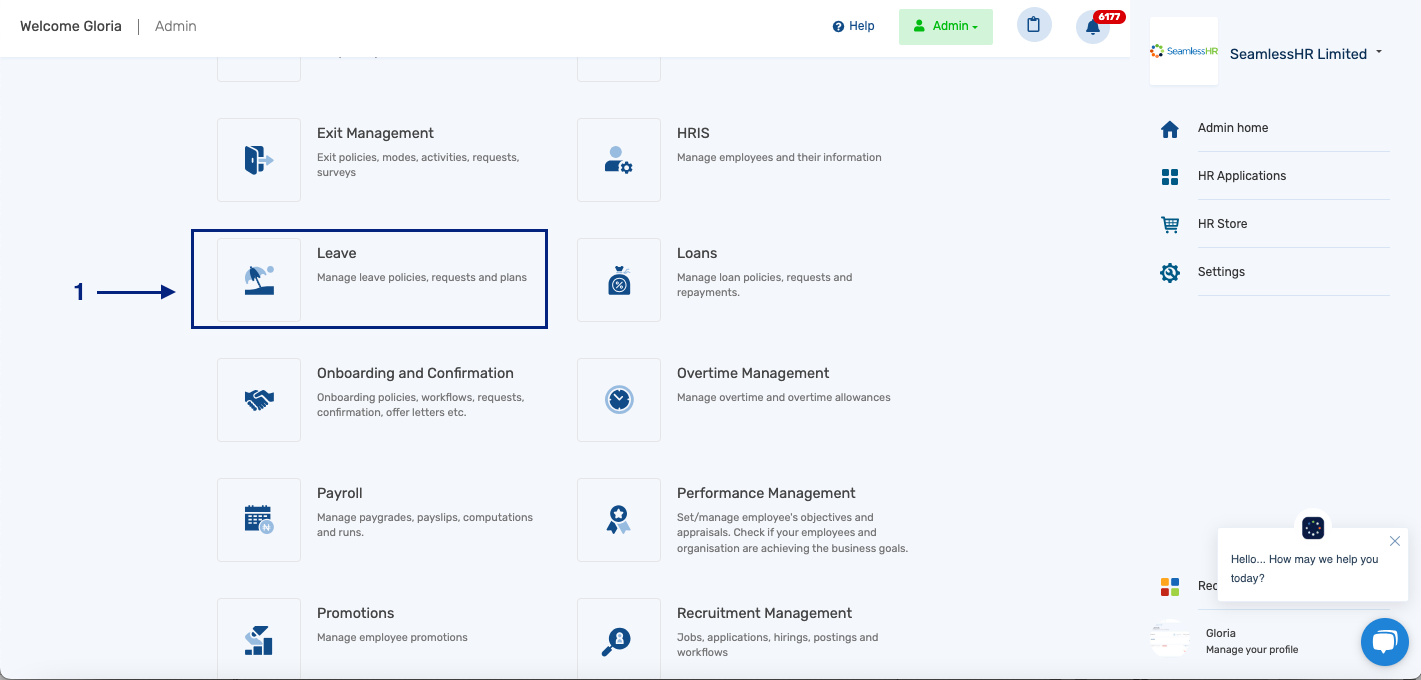
Task: Open the Leave module beach icon
Action: 259,280
